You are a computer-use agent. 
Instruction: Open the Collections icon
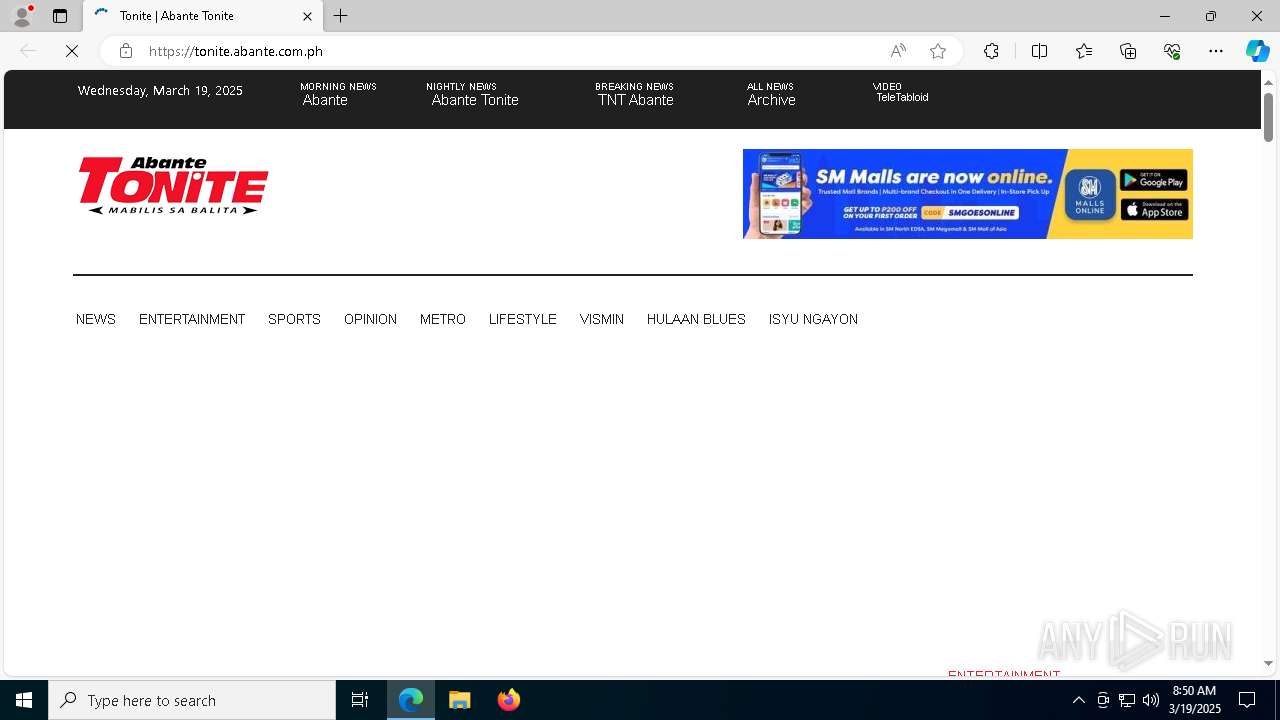(x=1128, y=51)
